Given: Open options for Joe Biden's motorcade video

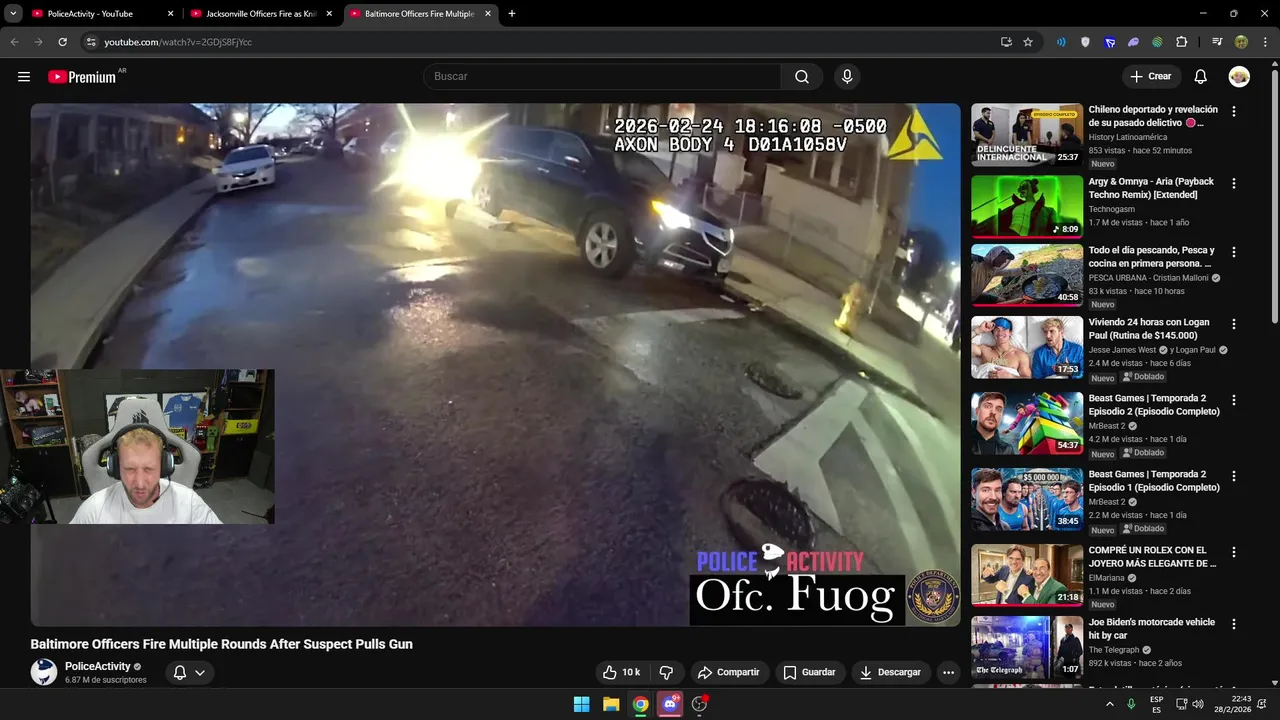Looking at the screenshot, I should (x=1234, y=624).
